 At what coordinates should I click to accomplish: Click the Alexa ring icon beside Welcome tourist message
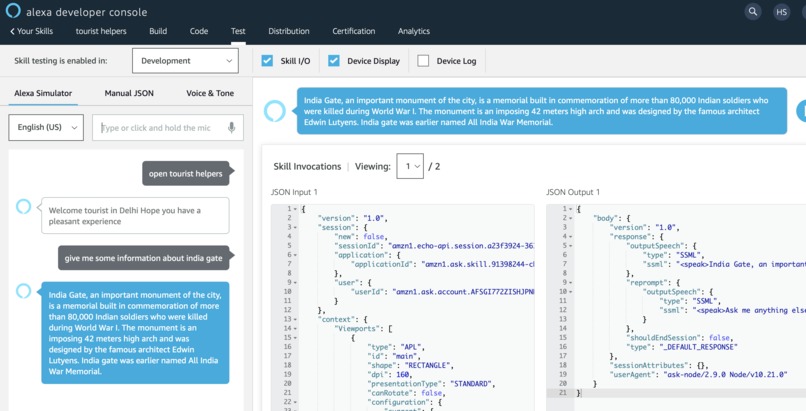24,207
